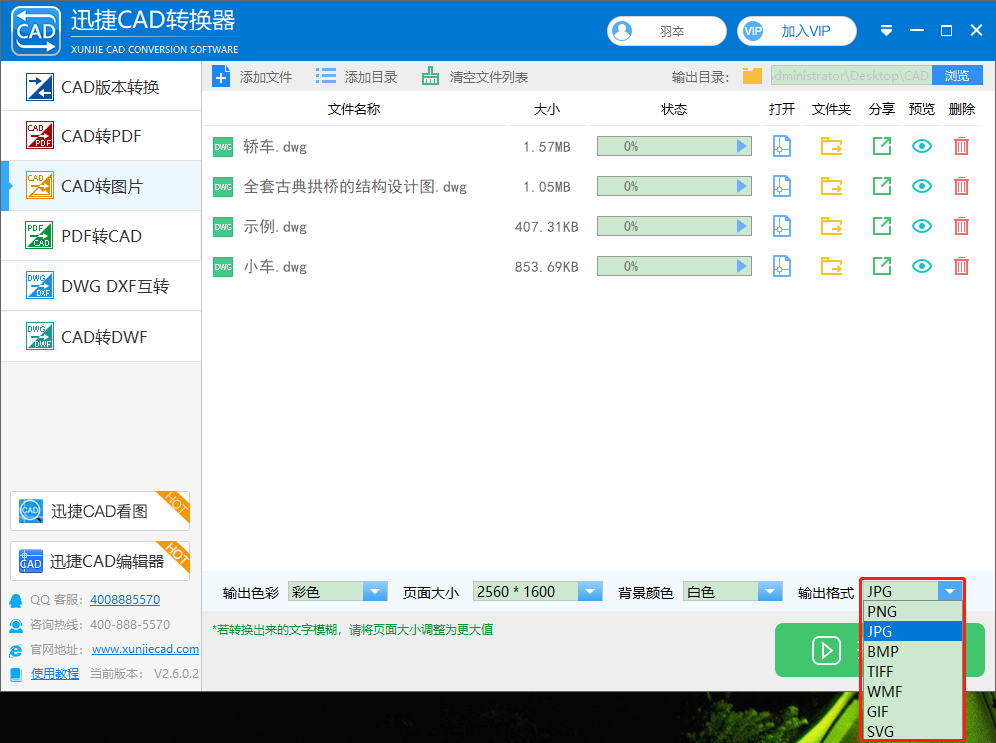The width and height of the screenshot is (996, 743).
Task: Switch to CAD转PDF tab
Action: (102, 136)
